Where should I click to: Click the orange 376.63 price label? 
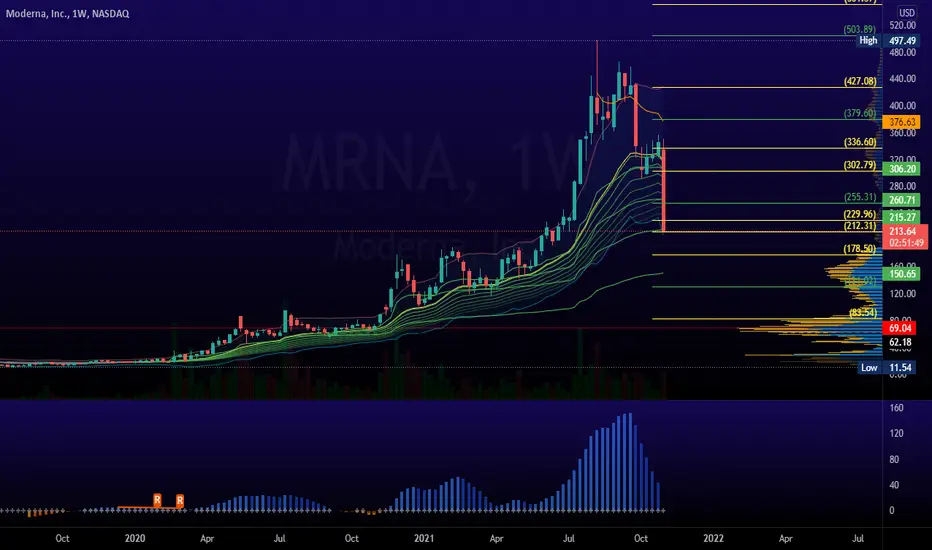pyautogui.click(x=902, y=122)
